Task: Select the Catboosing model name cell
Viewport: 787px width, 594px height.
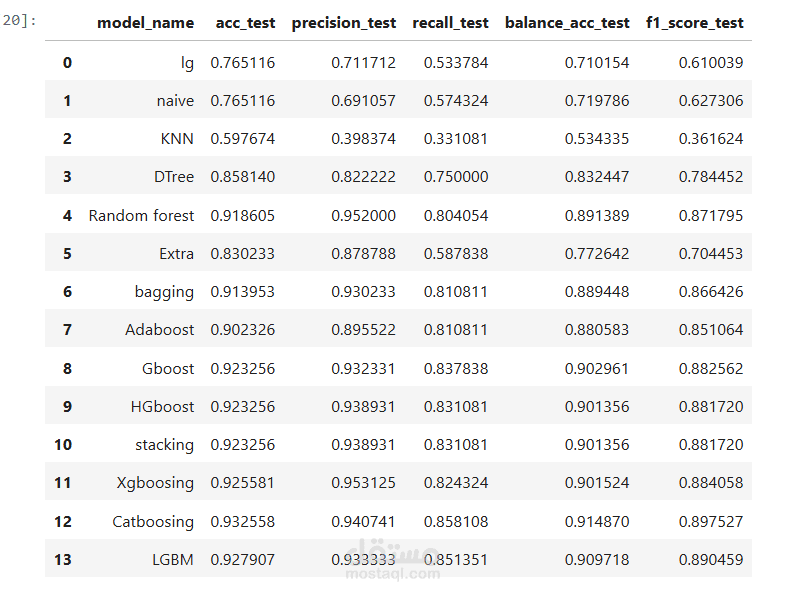Action: [x=152, y=521]
